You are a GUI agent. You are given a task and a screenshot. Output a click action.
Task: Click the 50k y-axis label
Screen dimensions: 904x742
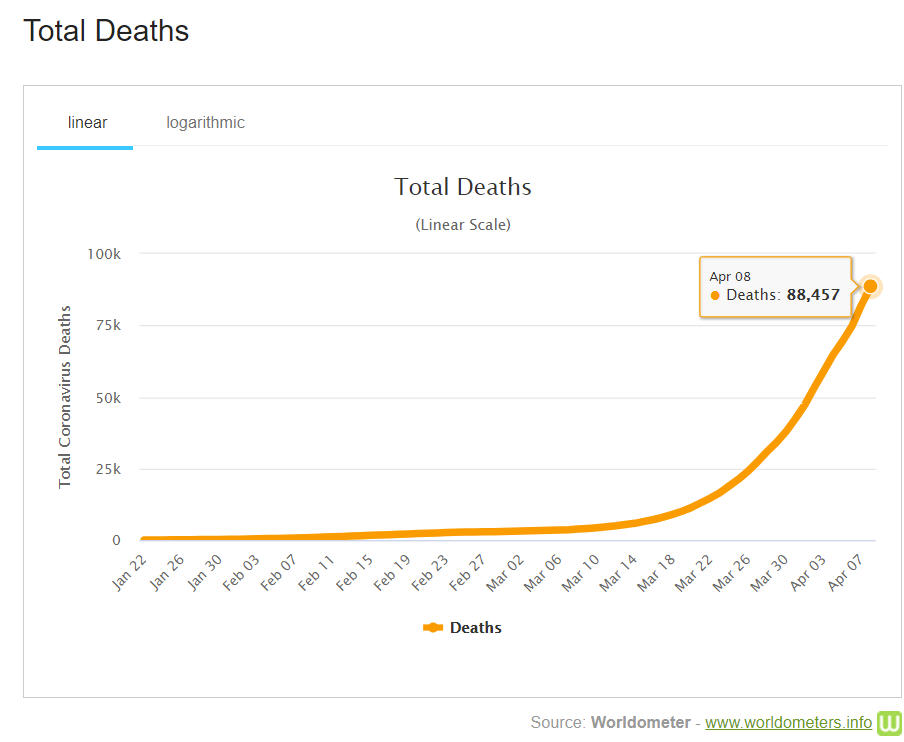pos(106,397)
